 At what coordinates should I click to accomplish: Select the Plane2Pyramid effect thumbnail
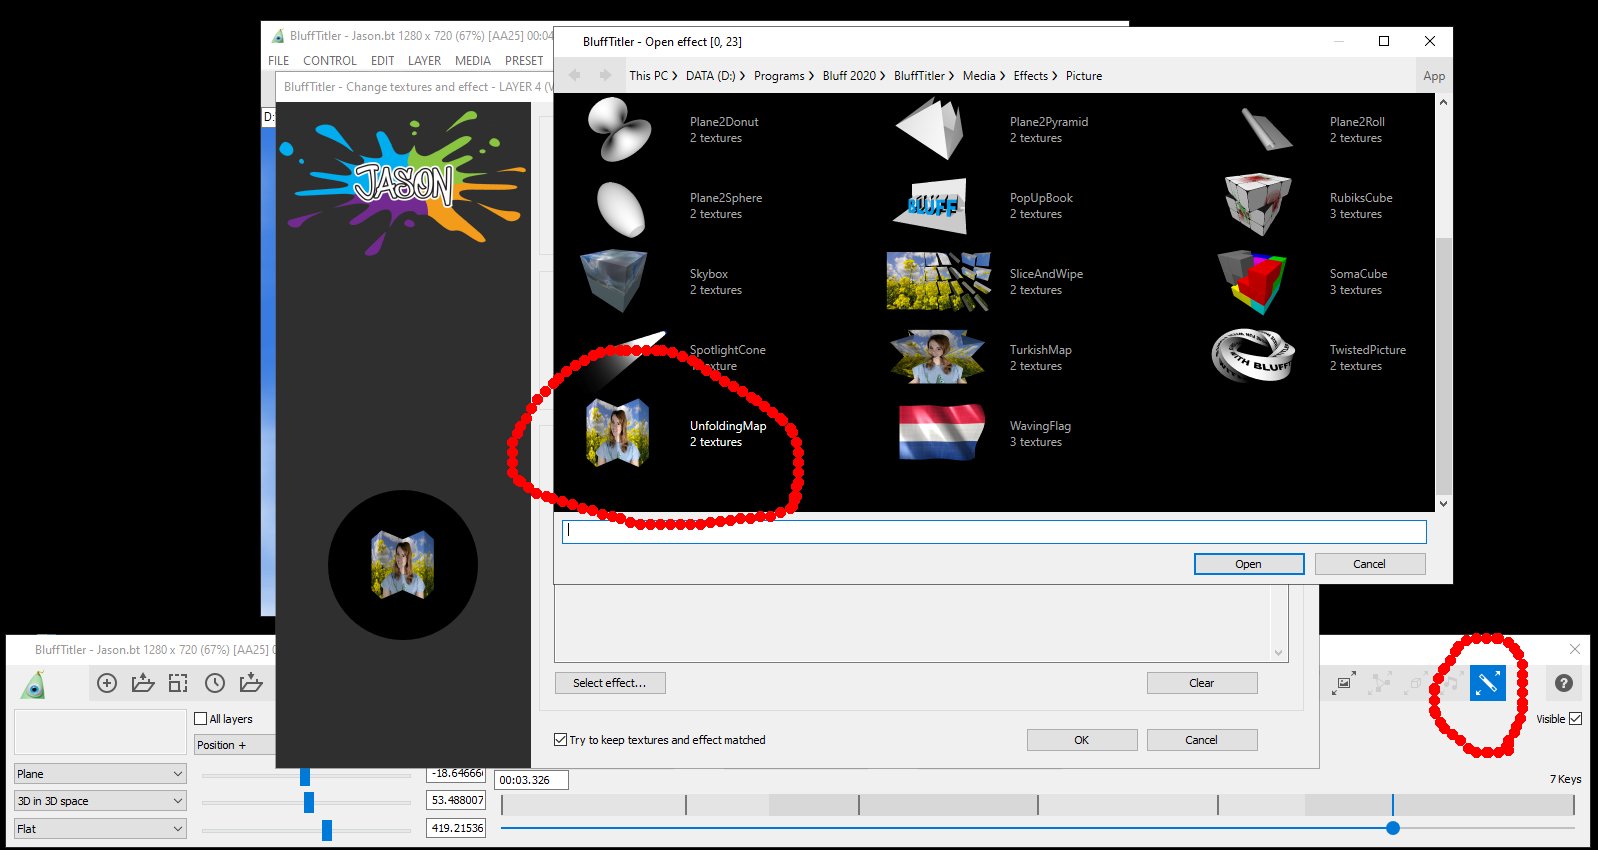(x=930, y=130)
